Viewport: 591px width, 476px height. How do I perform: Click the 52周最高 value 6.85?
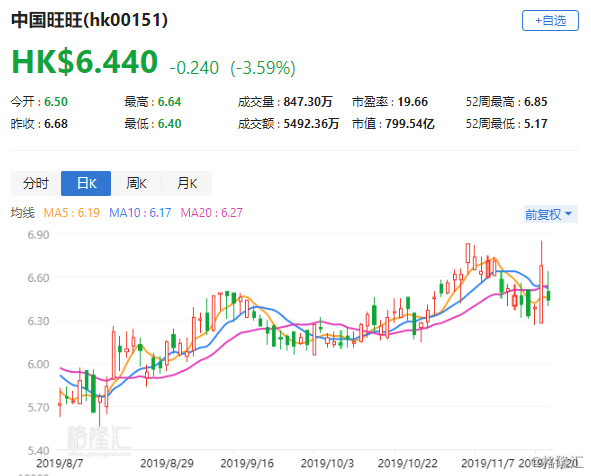(x=536, y=102)
